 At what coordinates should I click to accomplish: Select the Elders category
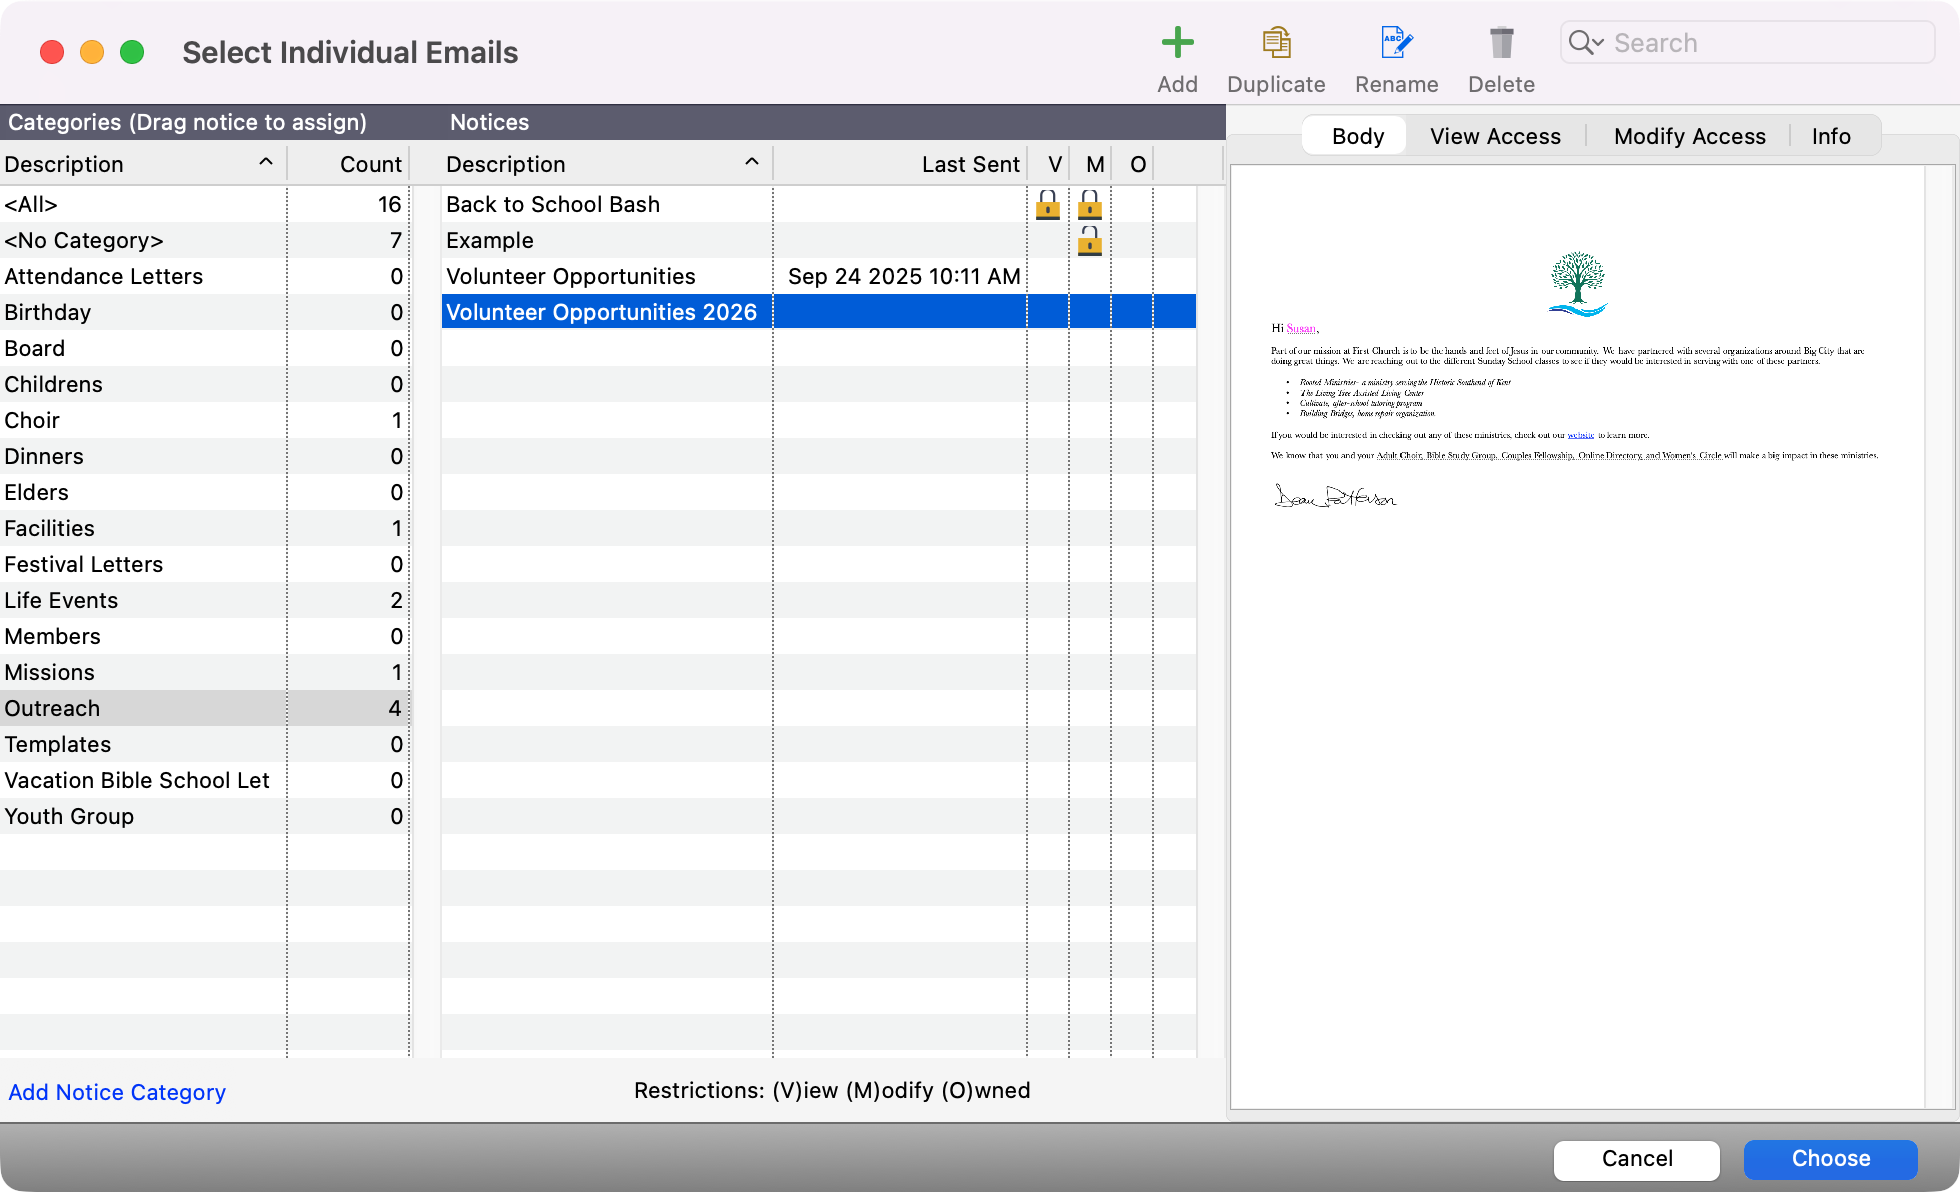click(x=204, y=492)
